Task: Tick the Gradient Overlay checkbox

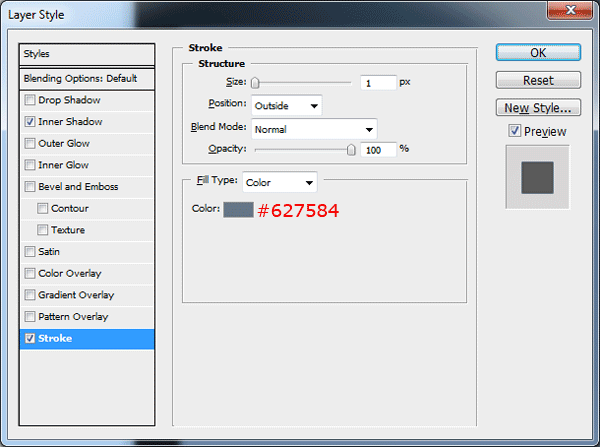Action: pos(30,295)
